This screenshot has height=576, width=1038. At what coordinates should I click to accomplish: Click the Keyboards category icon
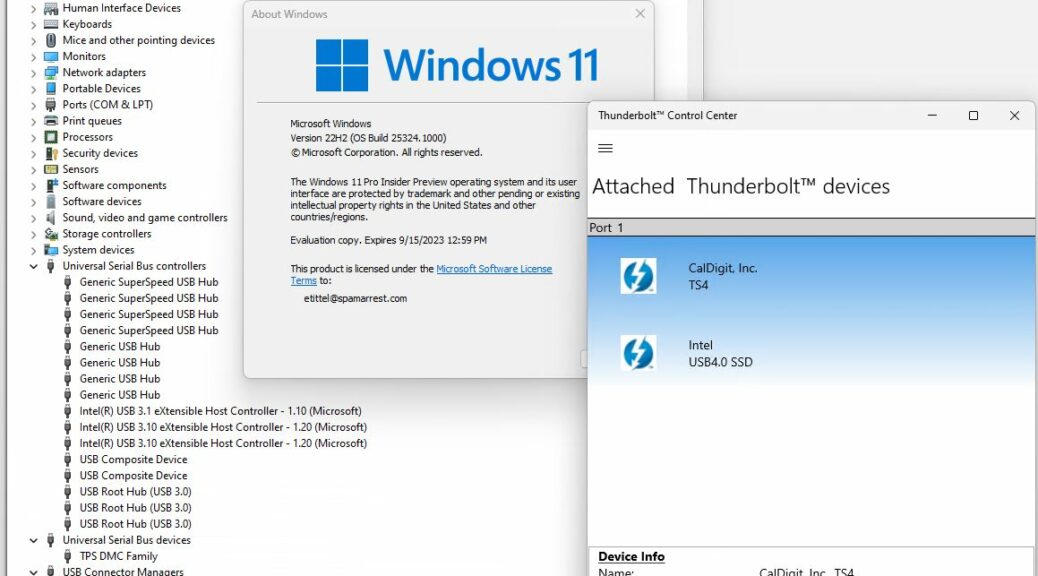pyautogui.click(x=51, y=24)
